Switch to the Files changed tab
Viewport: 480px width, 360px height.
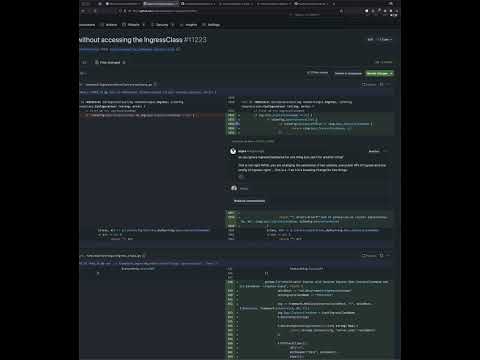tap(110, 62)
